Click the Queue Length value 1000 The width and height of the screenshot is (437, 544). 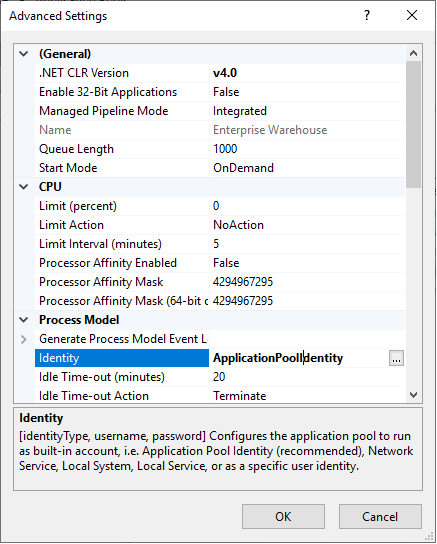307,149
